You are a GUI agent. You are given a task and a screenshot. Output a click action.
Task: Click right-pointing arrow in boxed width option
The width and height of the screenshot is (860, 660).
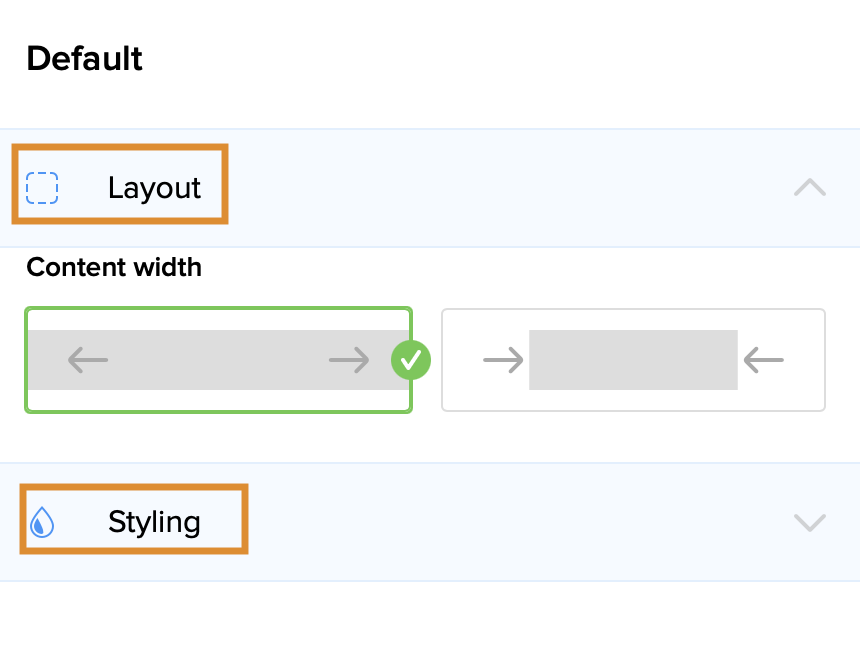tap(503, 360)
